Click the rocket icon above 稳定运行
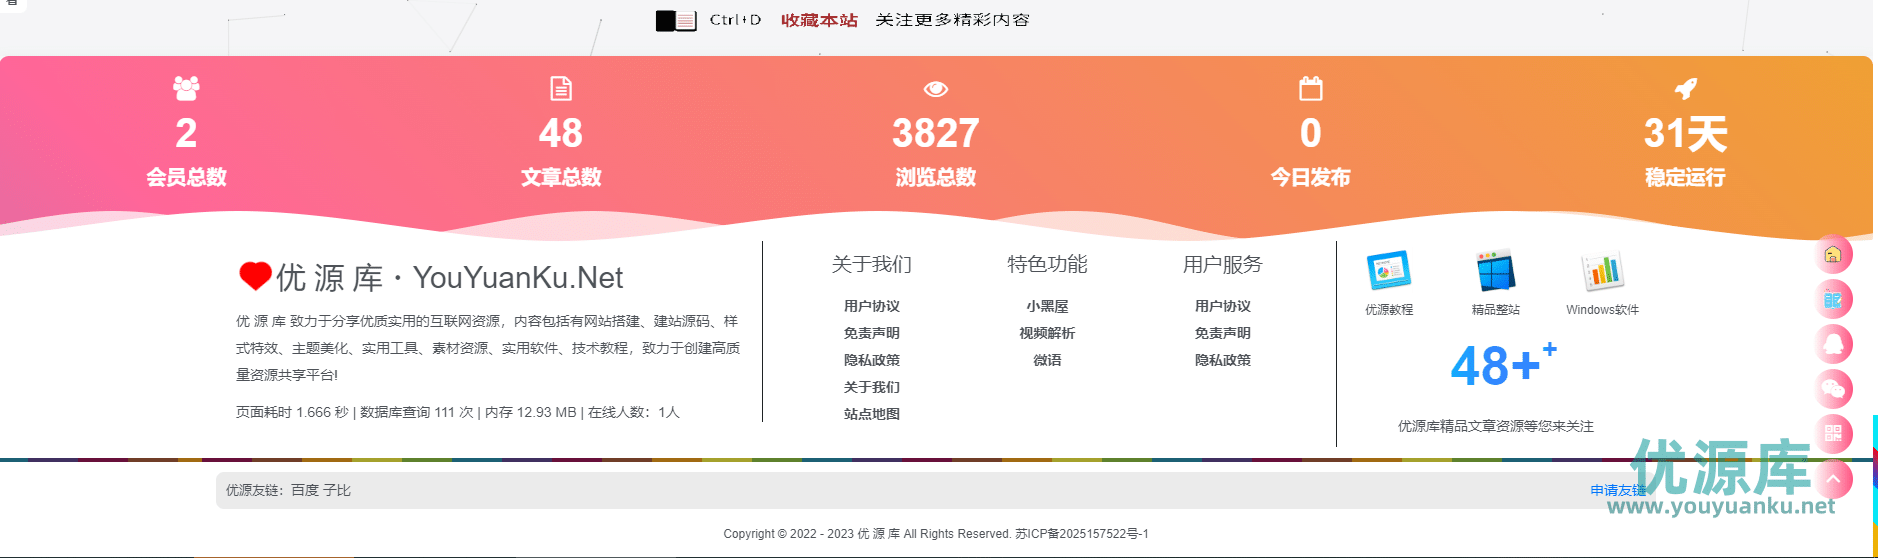Image resolution: width=1878 pixels, height=558 pixels. tap(1686, 88)
